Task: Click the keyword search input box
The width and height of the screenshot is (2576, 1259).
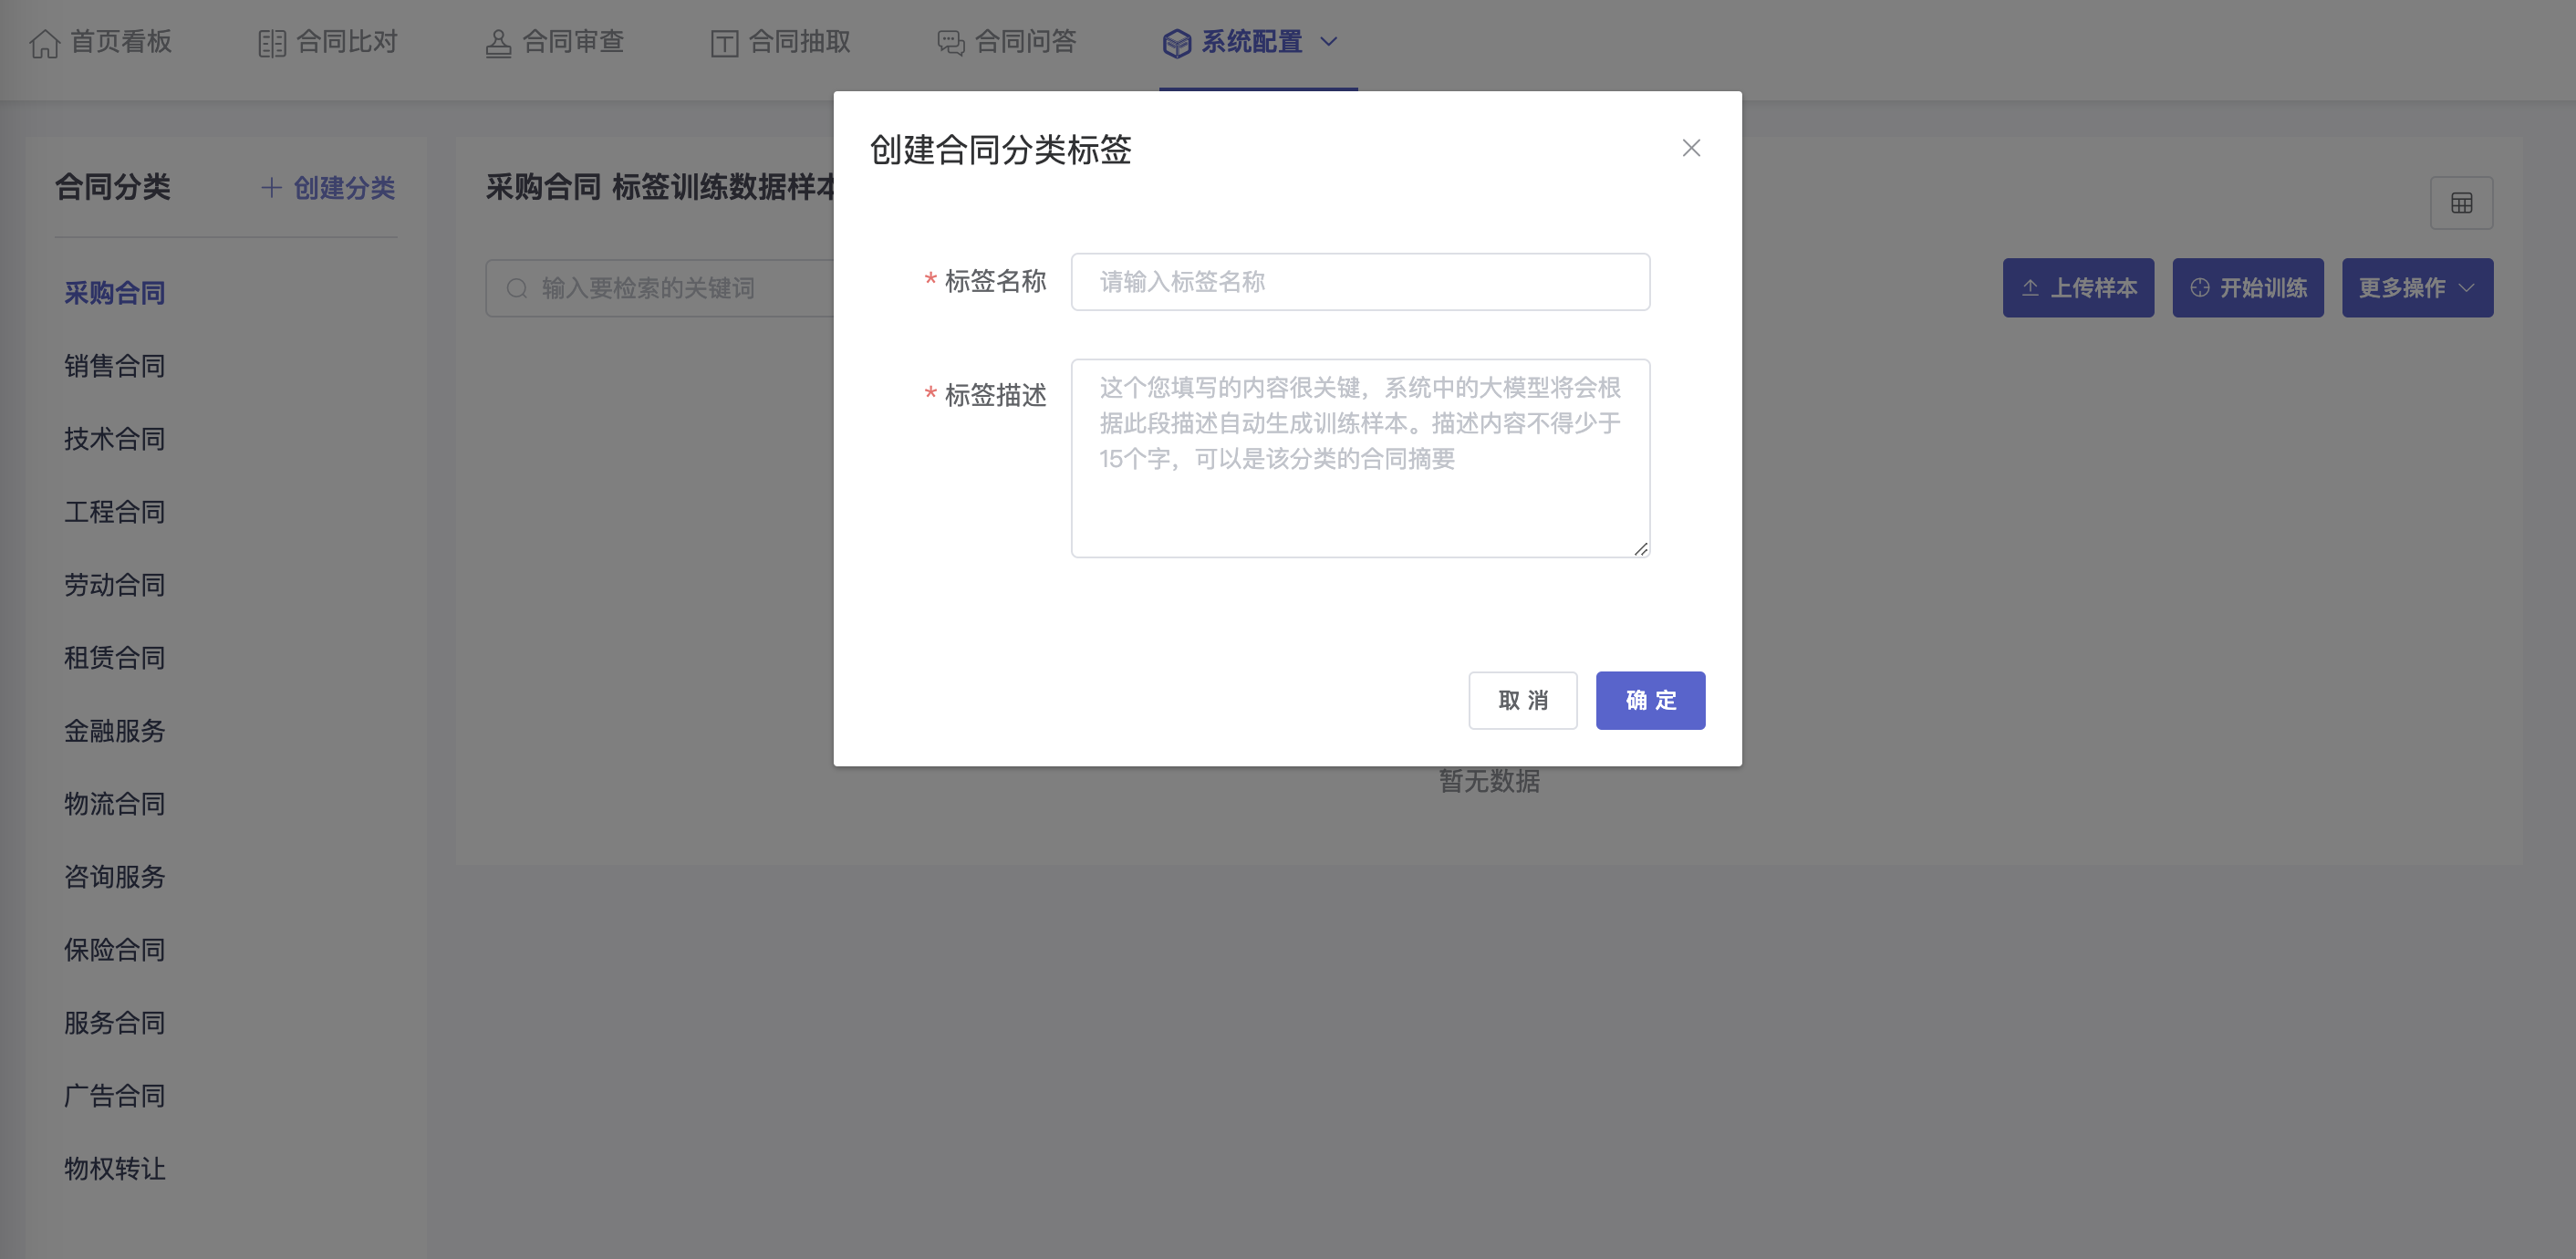Action: click(680, 288)
